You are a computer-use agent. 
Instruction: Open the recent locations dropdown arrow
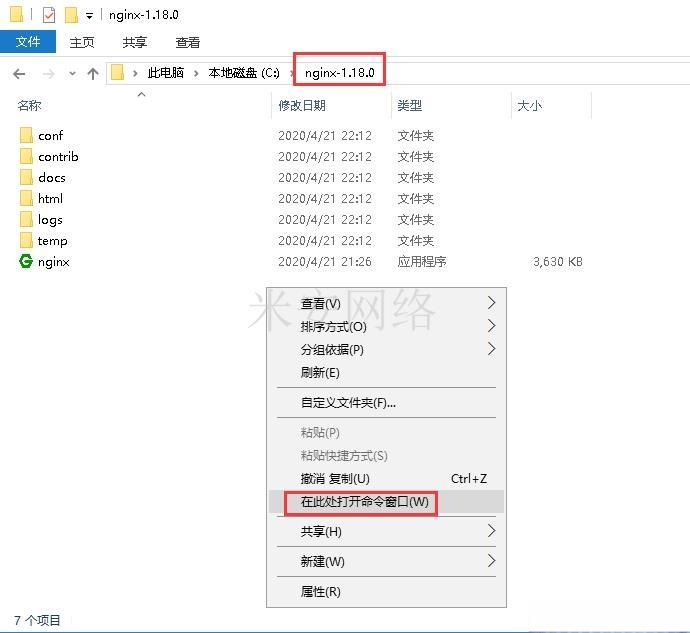(x=72, y=74)
